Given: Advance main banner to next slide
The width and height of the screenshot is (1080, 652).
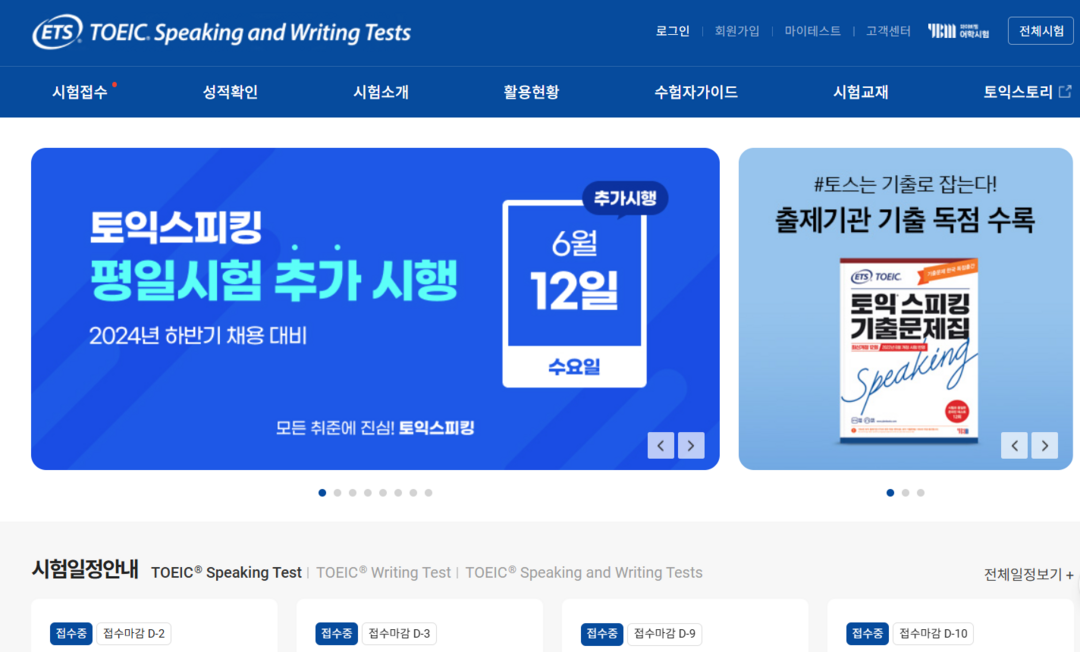Looking at the screenshot, I should click(x=691, y=445).
